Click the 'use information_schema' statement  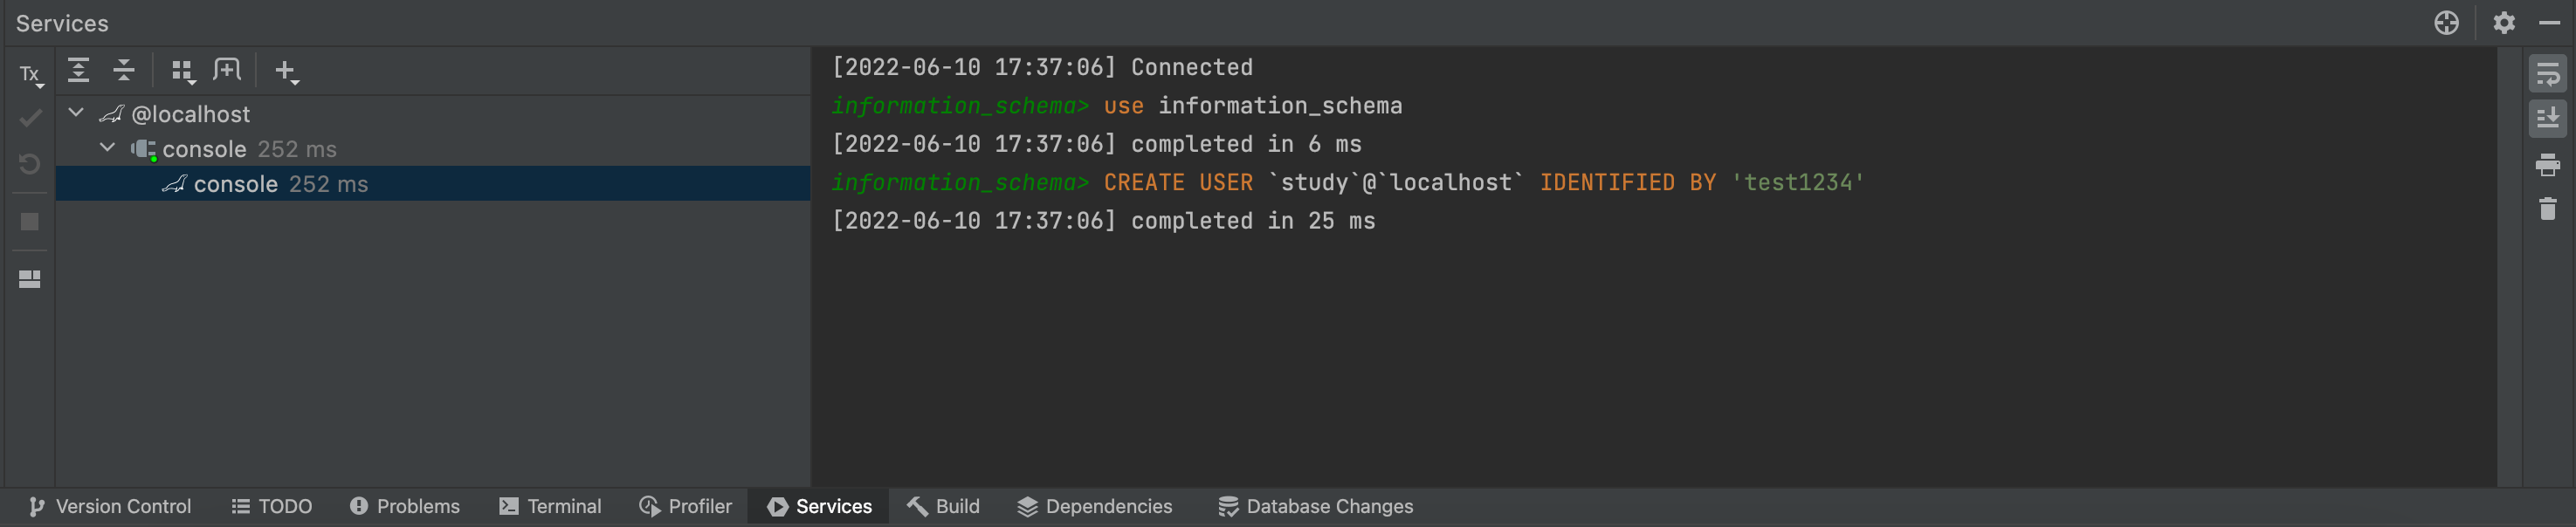1253,106
